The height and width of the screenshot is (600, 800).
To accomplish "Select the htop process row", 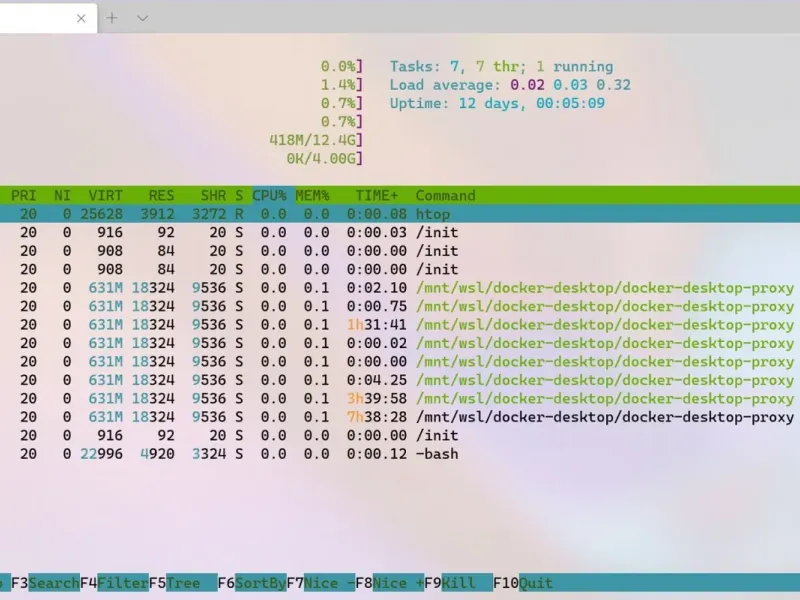I will point(400,214).
